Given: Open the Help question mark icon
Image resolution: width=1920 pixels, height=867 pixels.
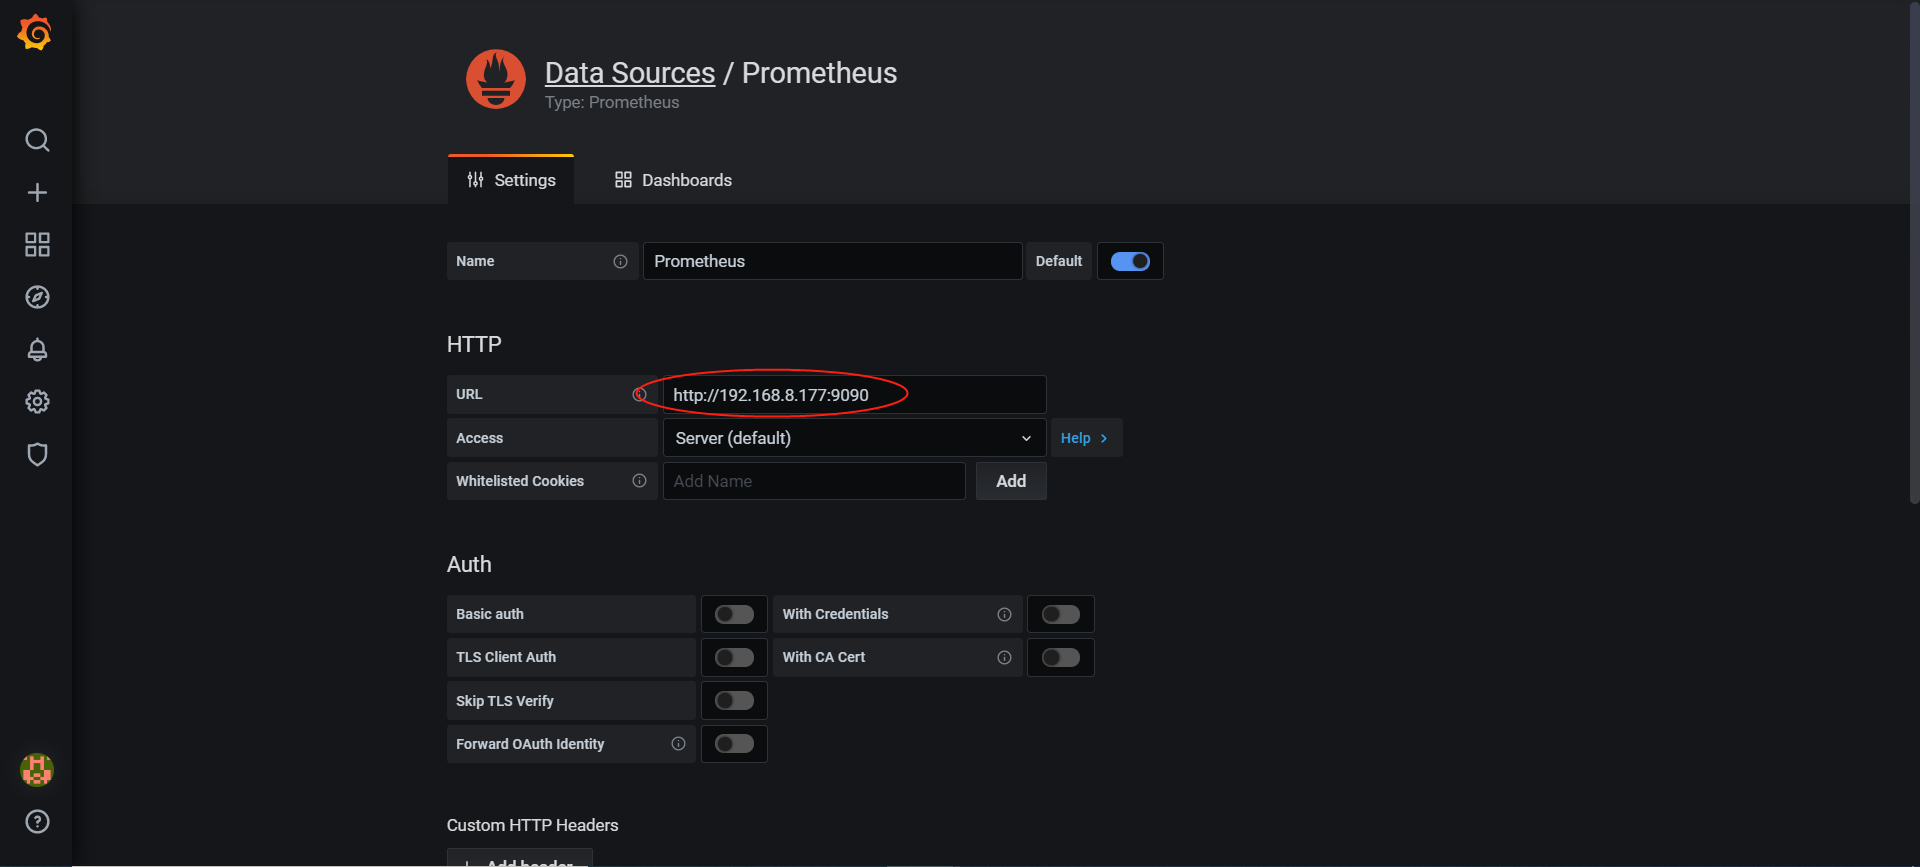Looking at the screenshot, I should point(37,822).
